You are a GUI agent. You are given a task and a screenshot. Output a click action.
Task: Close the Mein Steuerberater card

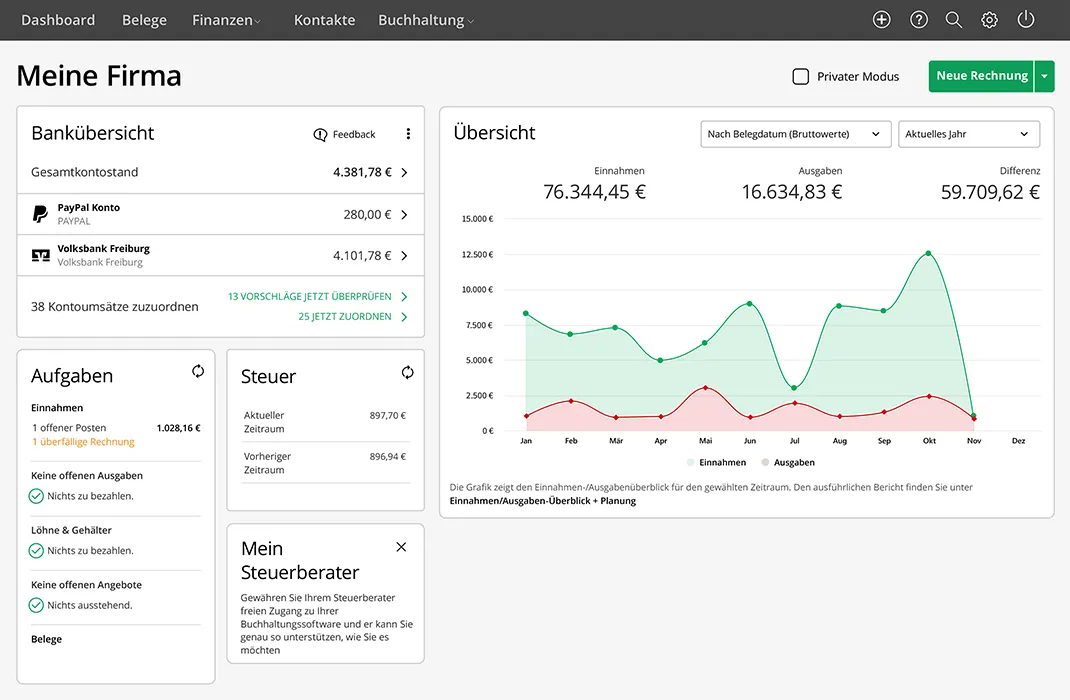coord(401,547)
